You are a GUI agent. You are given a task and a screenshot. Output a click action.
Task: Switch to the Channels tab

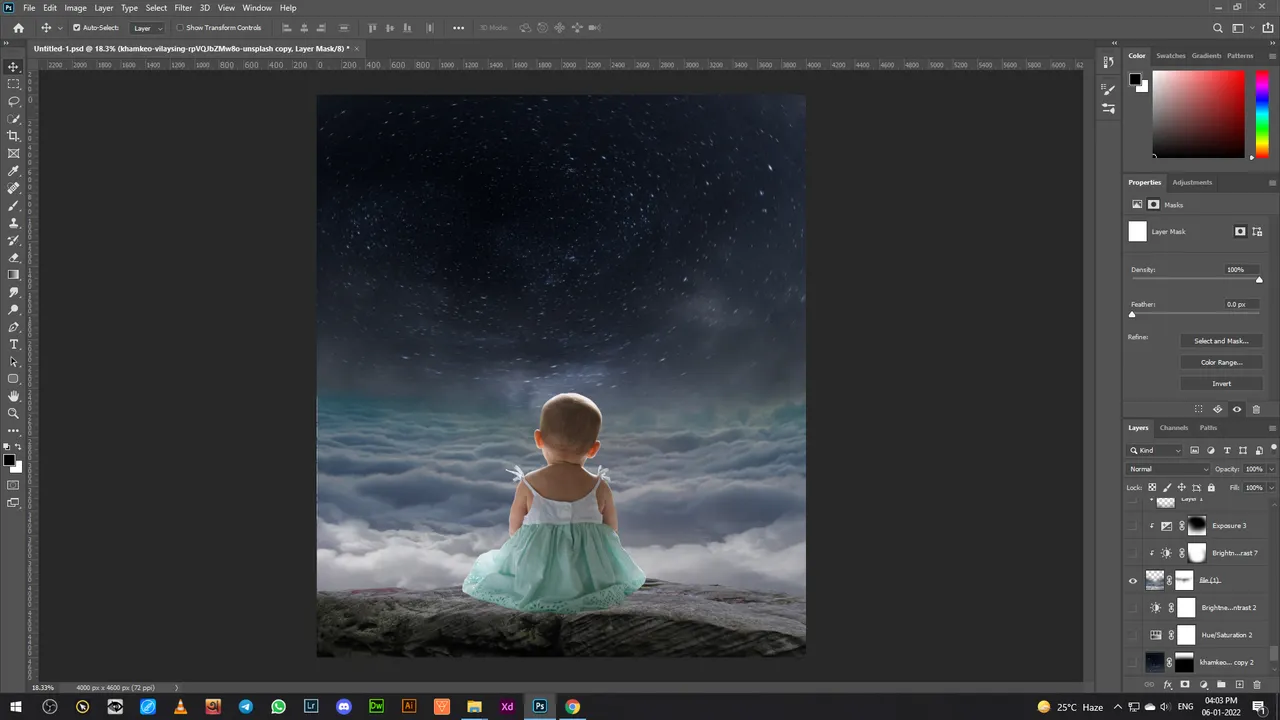(1174, 428)
